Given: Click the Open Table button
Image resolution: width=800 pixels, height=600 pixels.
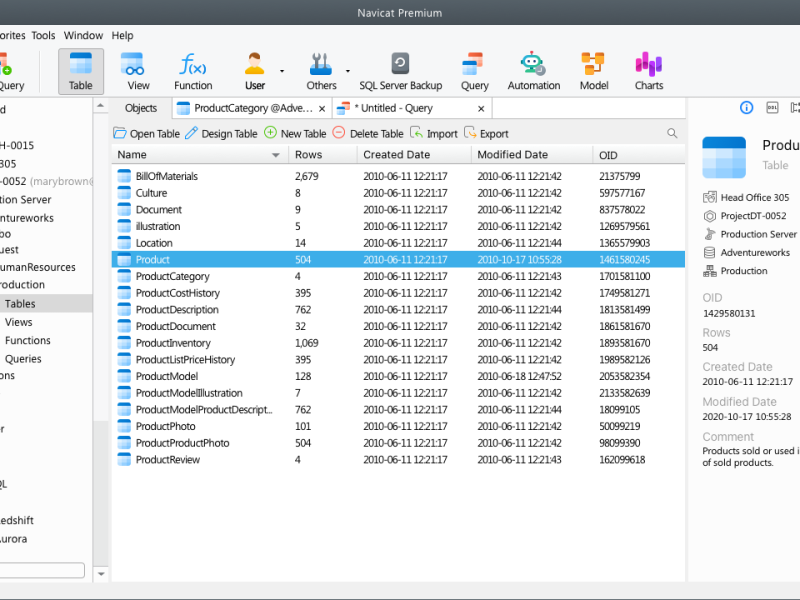Looking at the screenshot, I should click(x=146, y=134).
